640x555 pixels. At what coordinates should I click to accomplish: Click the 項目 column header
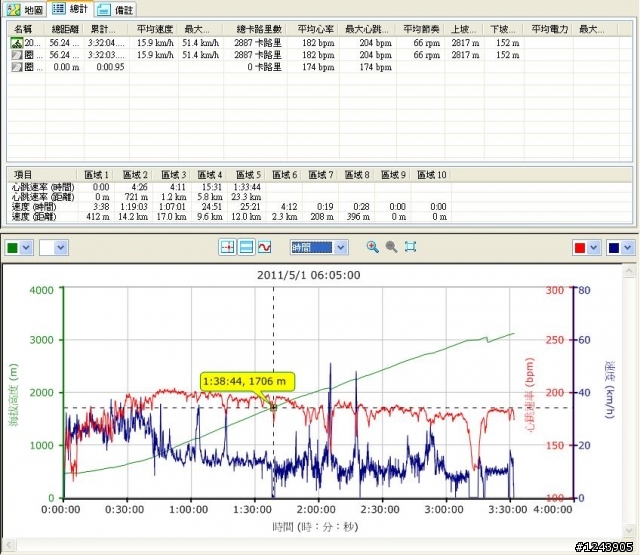click(43, 175)
